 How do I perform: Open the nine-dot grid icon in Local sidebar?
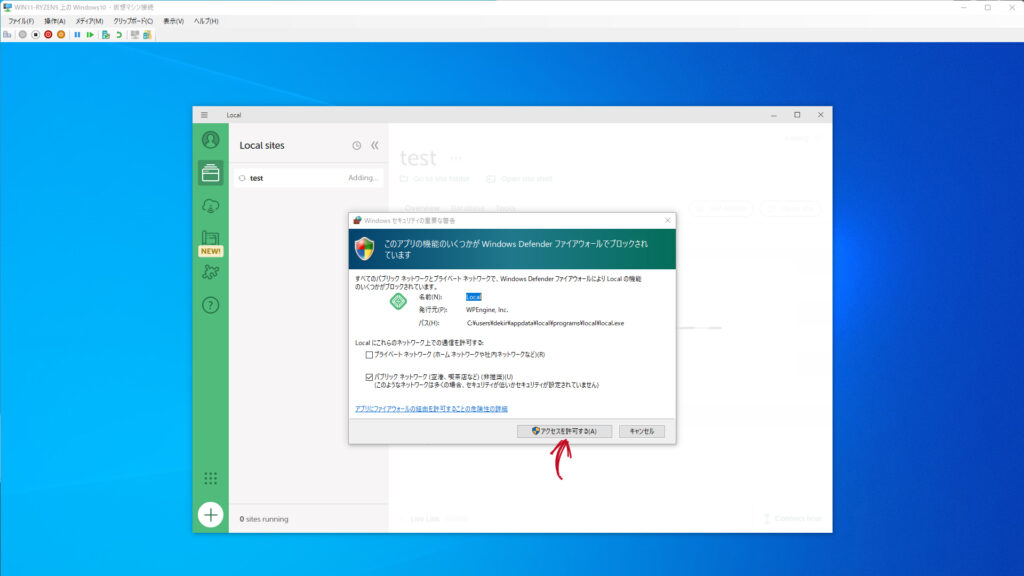pyautogui.click(x=210, y=479)
